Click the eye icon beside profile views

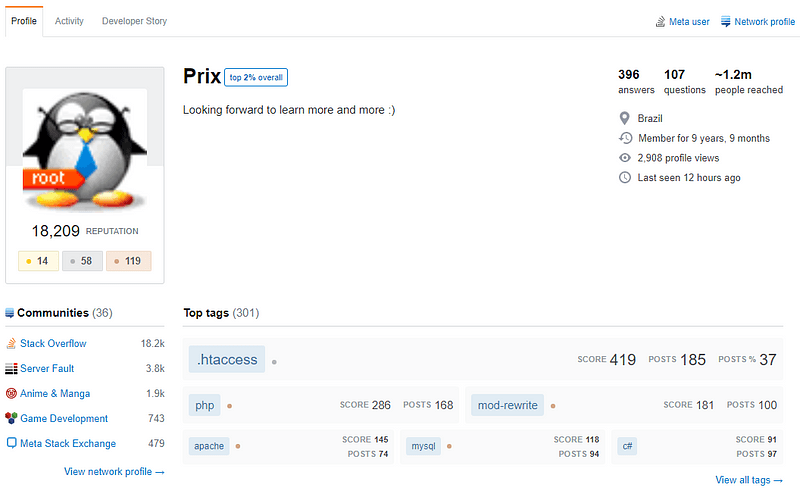coord(624,158)
